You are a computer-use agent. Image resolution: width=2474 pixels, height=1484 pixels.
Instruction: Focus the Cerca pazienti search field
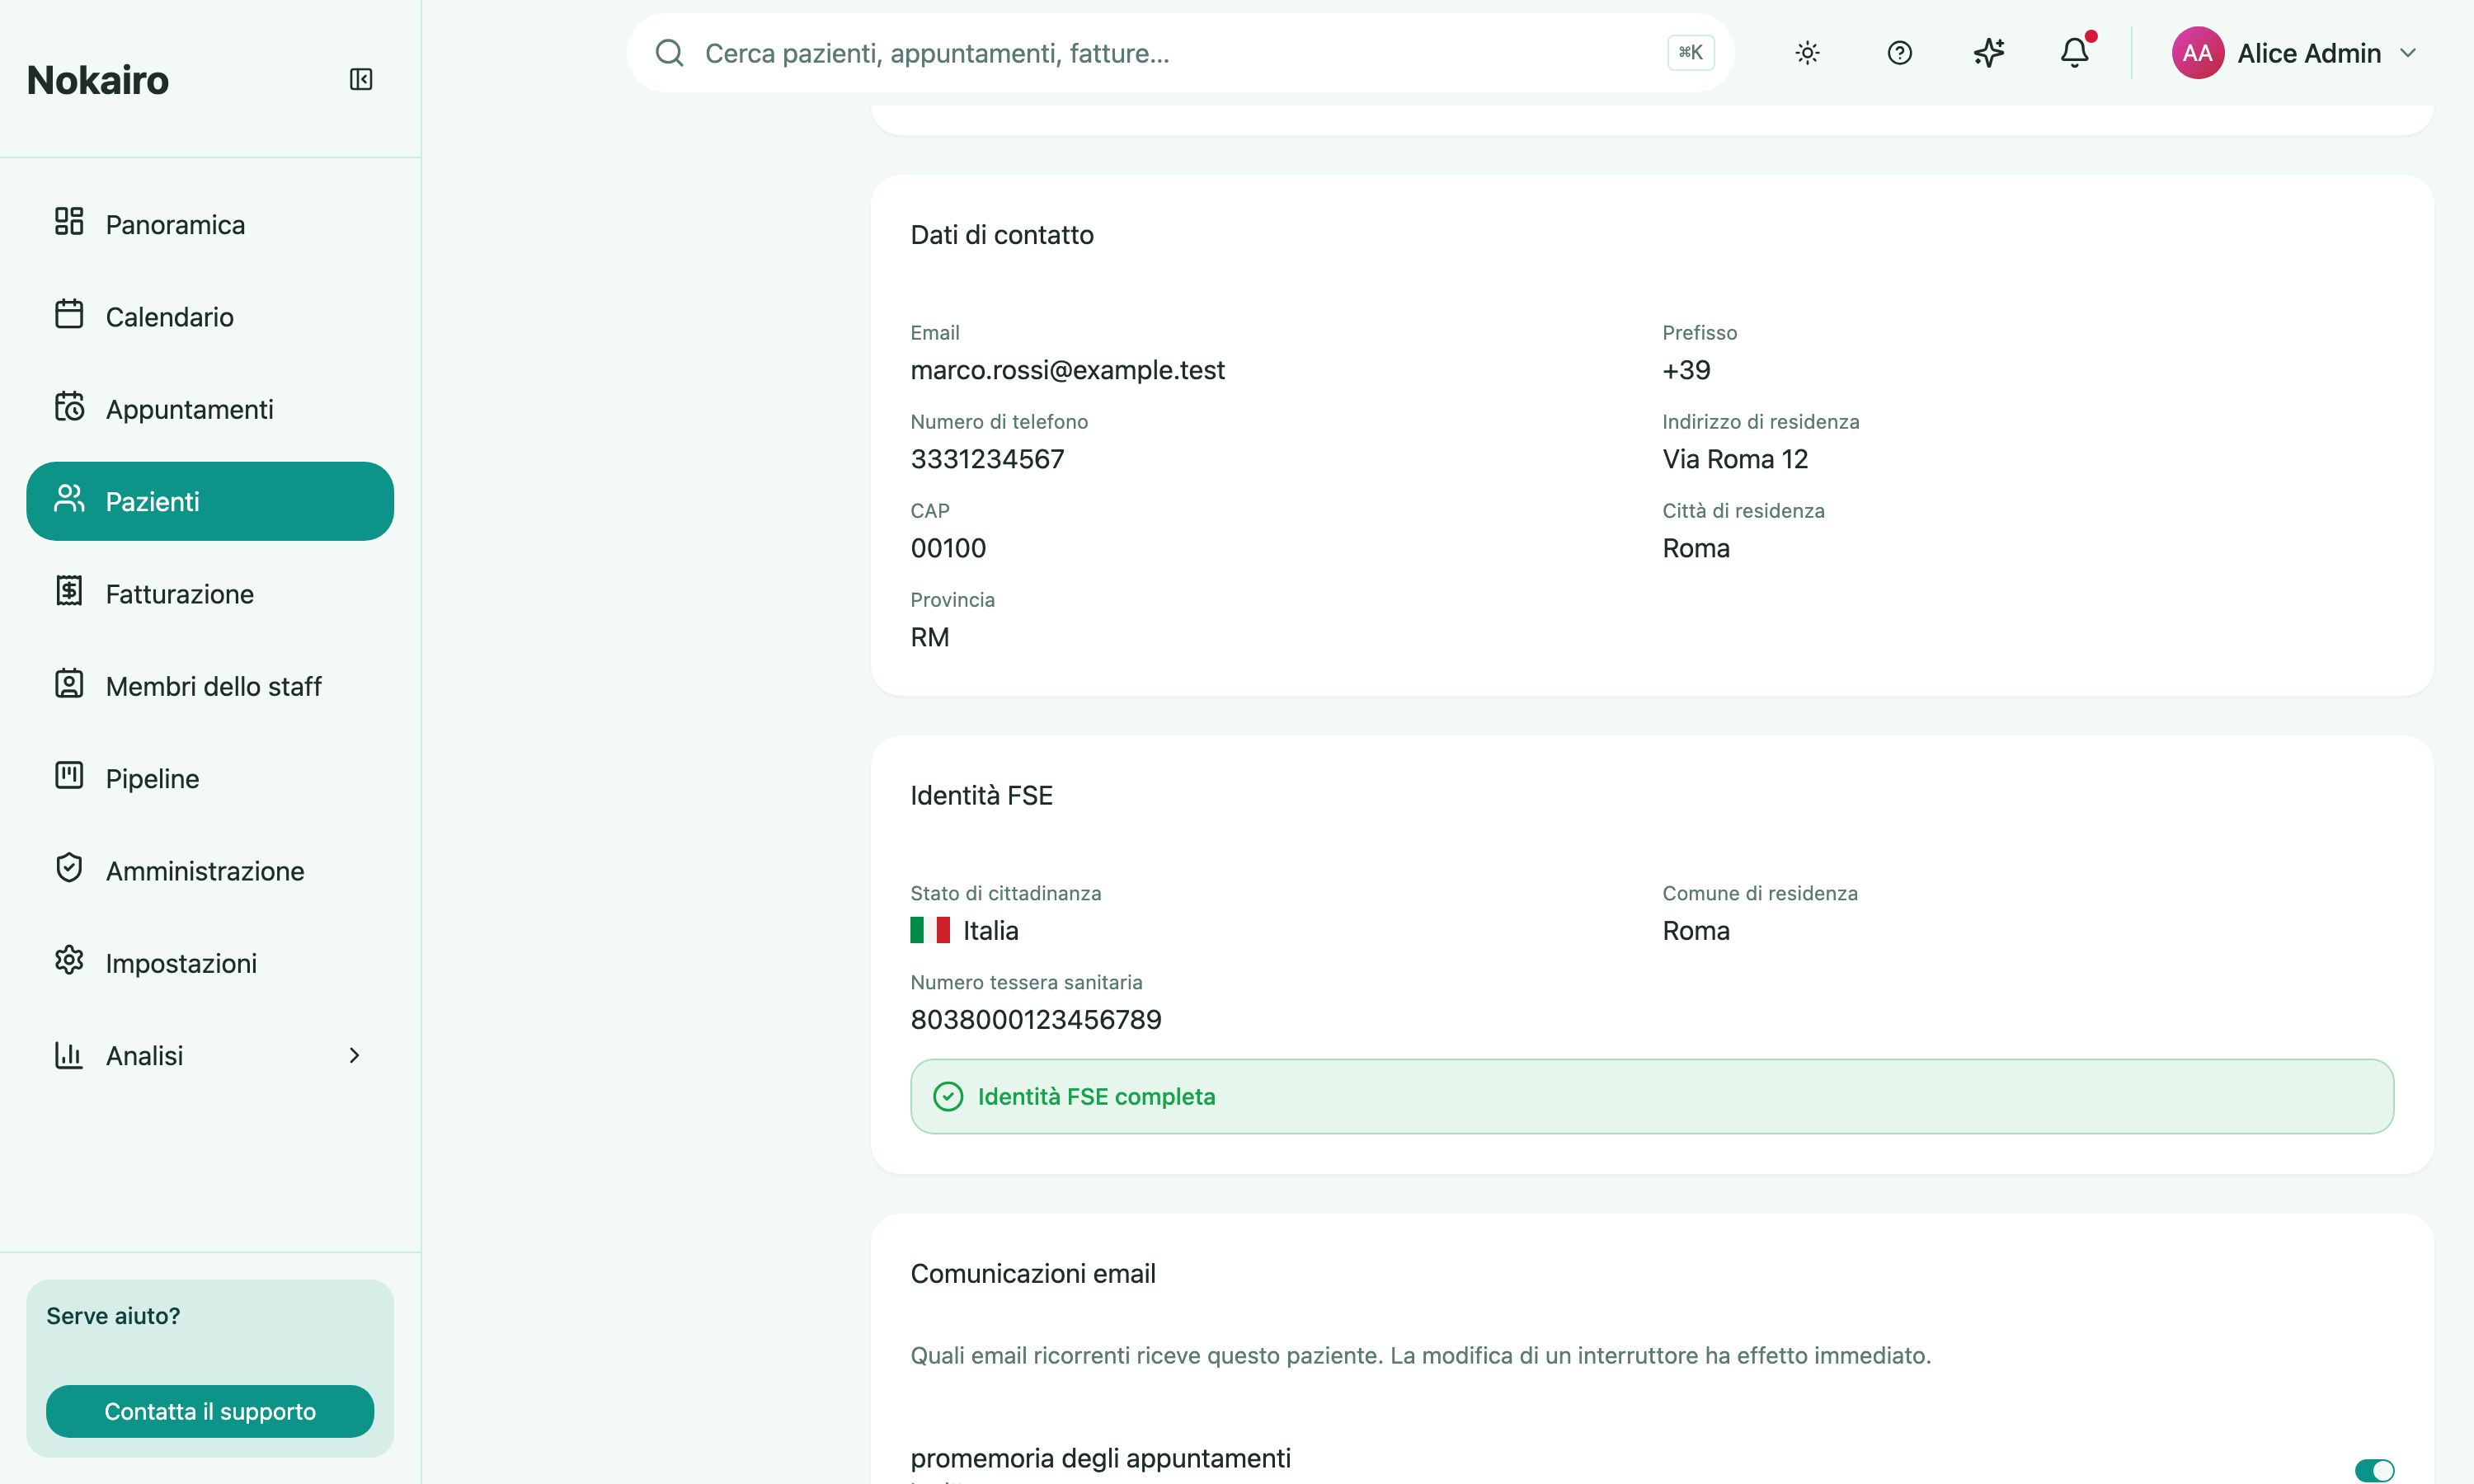pos(1180,53)
